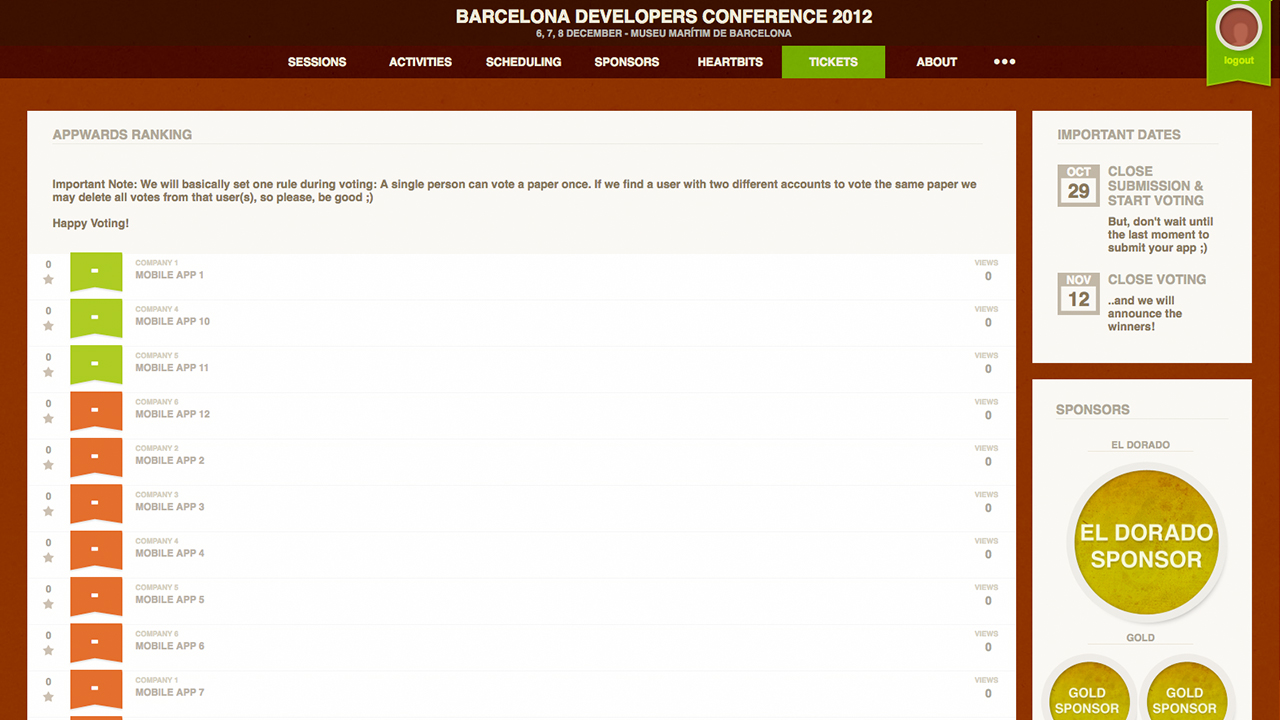
Task: Vote star for Mobile App 5
Action: (x=48, y=604)
